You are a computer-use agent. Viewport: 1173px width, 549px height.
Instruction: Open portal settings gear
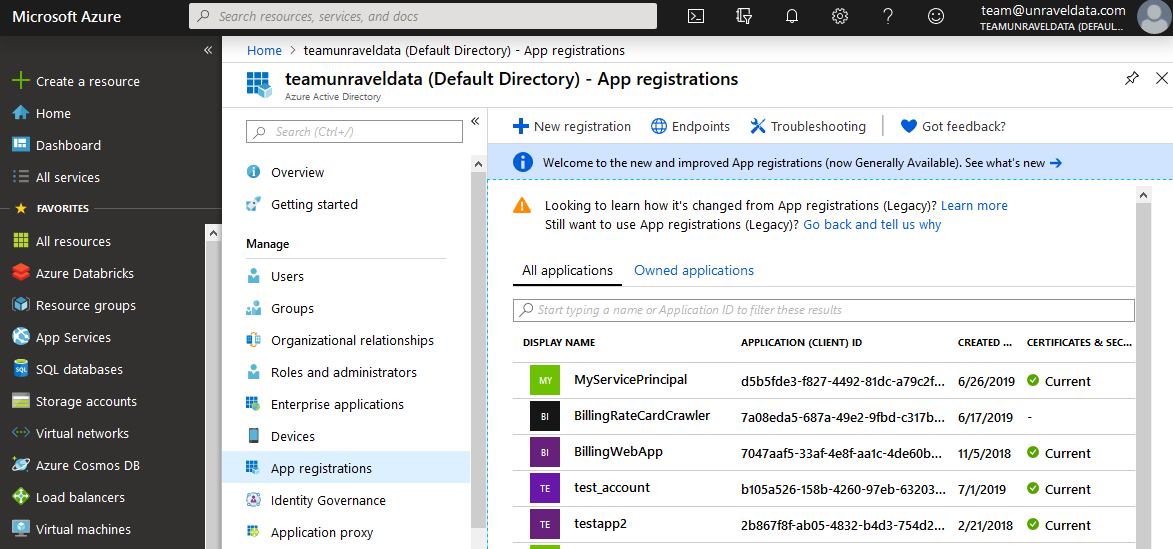(x=840, y=16)
